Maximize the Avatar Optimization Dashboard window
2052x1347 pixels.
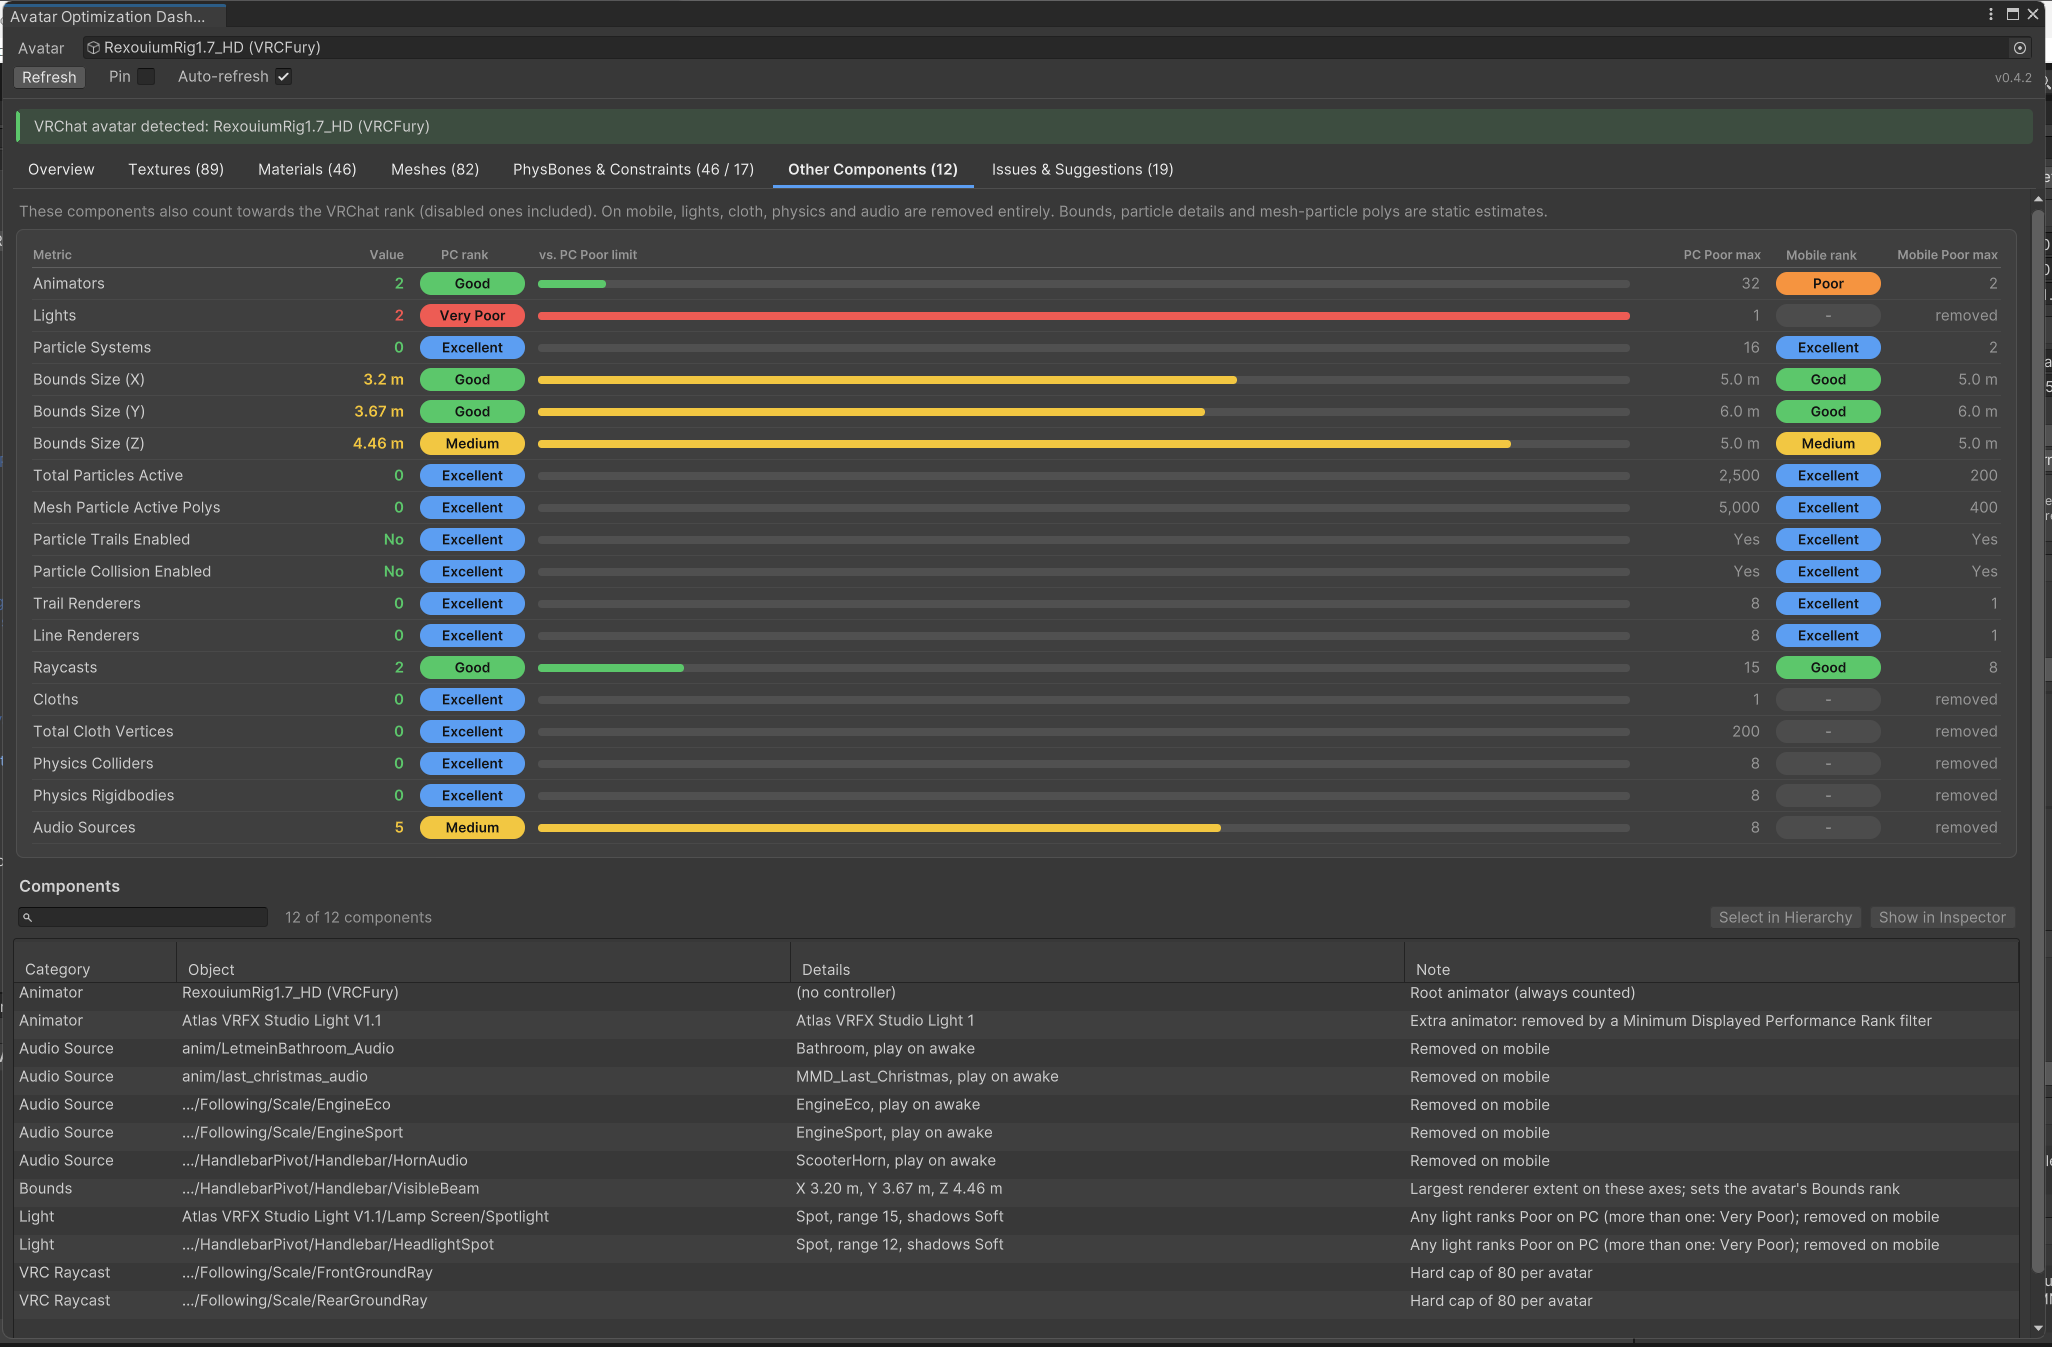[x=2012, y=14]
